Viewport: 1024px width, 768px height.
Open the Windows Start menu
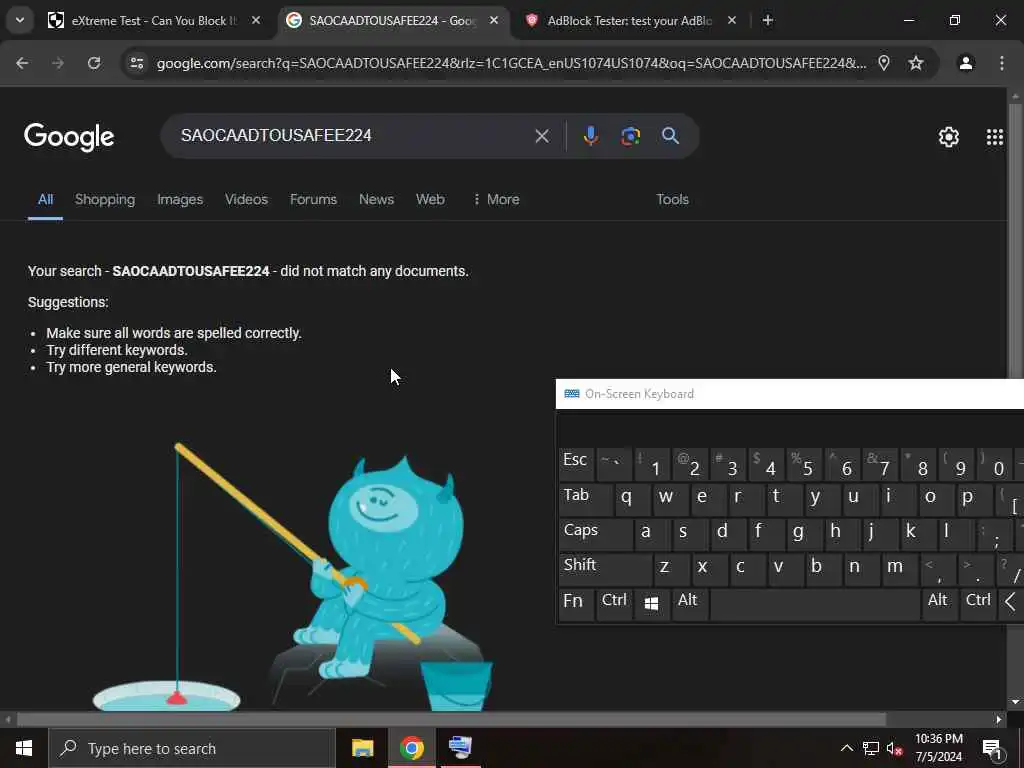point(24,748)
